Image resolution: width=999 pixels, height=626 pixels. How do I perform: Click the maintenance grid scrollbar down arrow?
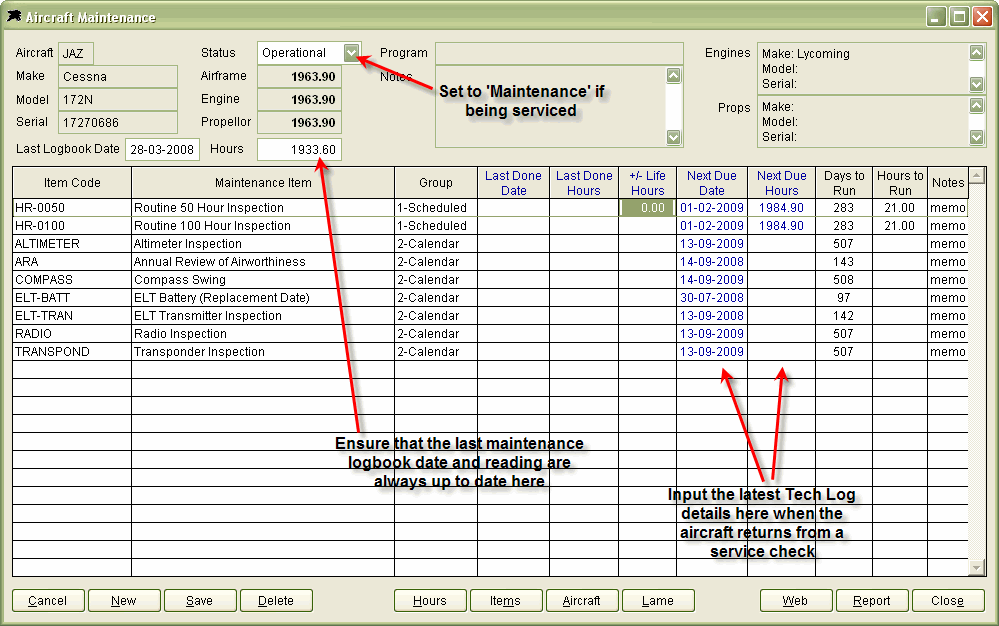pyautogui.click(x=977, y=567)
